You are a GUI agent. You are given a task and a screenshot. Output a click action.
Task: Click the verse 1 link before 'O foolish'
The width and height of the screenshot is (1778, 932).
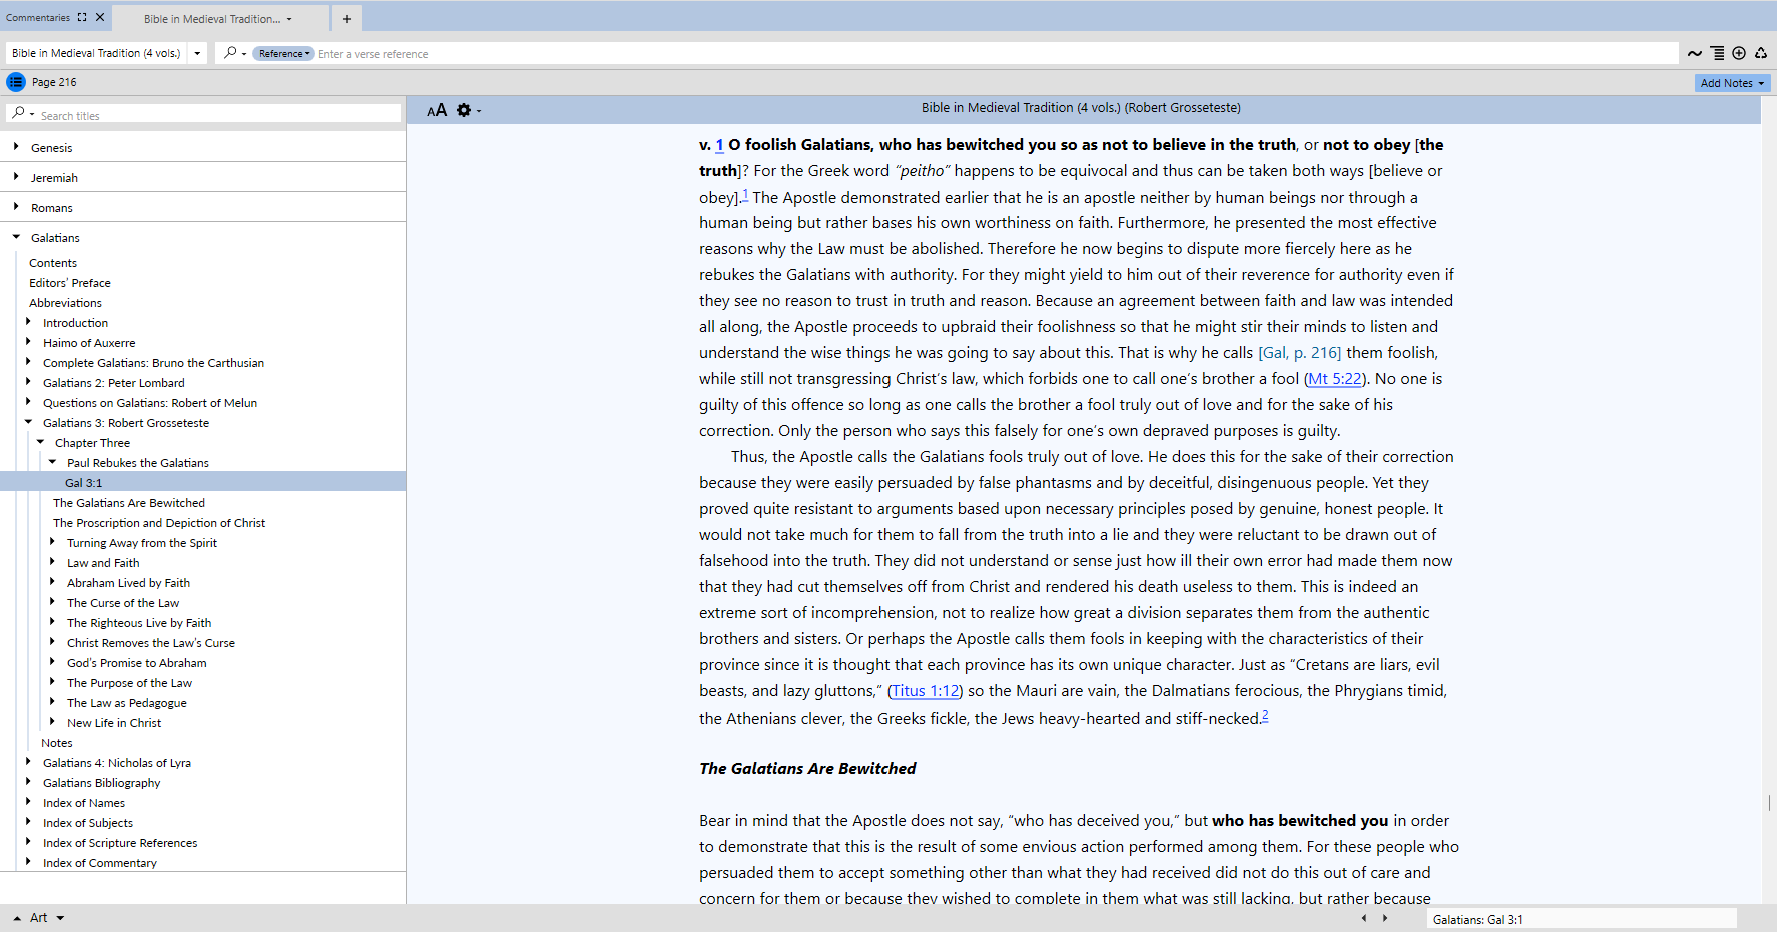click(719, 145)
